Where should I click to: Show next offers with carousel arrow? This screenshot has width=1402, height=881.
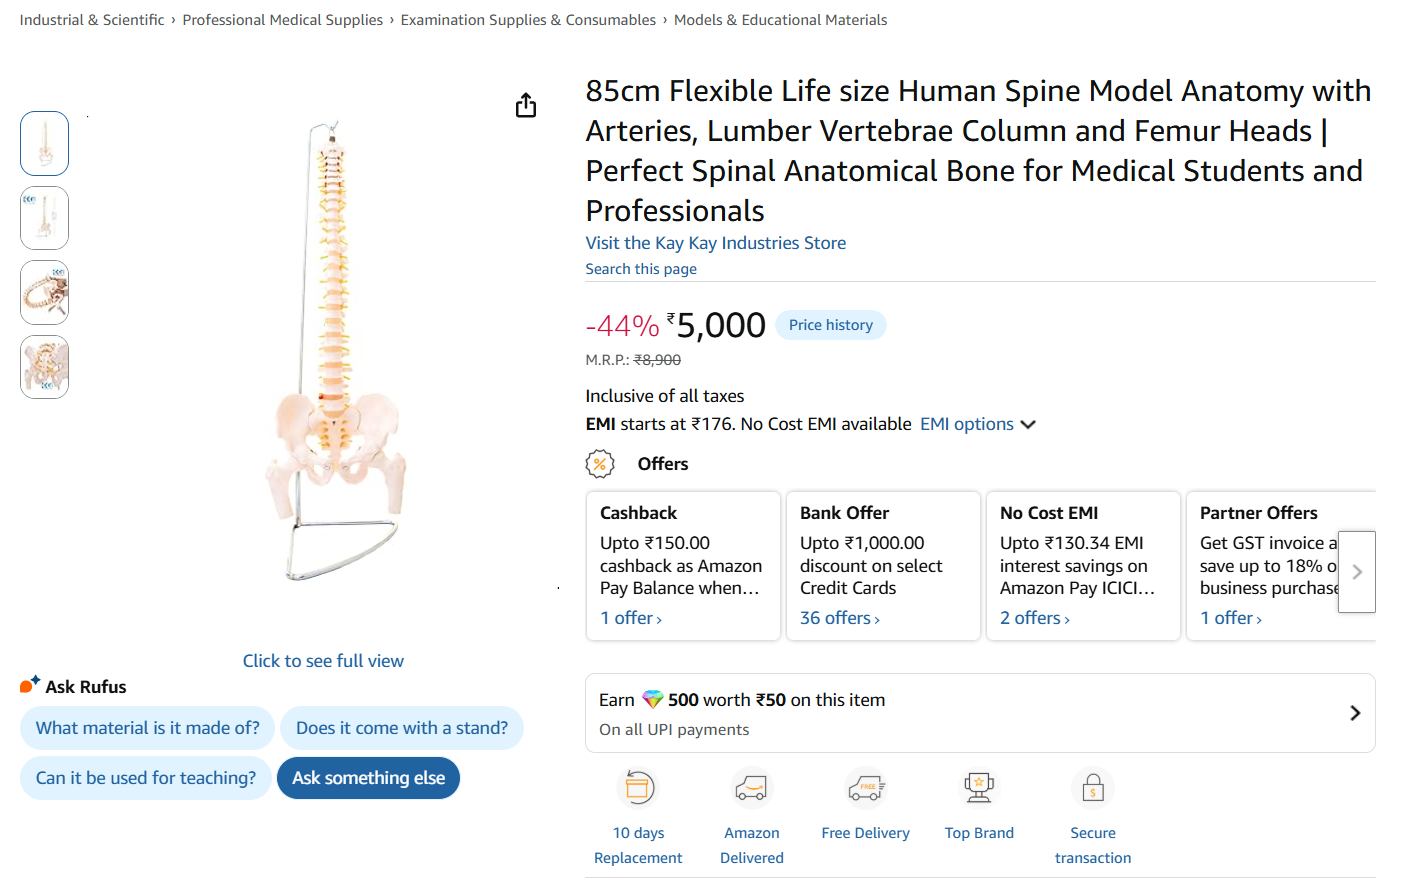click(x=1357, y=572)
